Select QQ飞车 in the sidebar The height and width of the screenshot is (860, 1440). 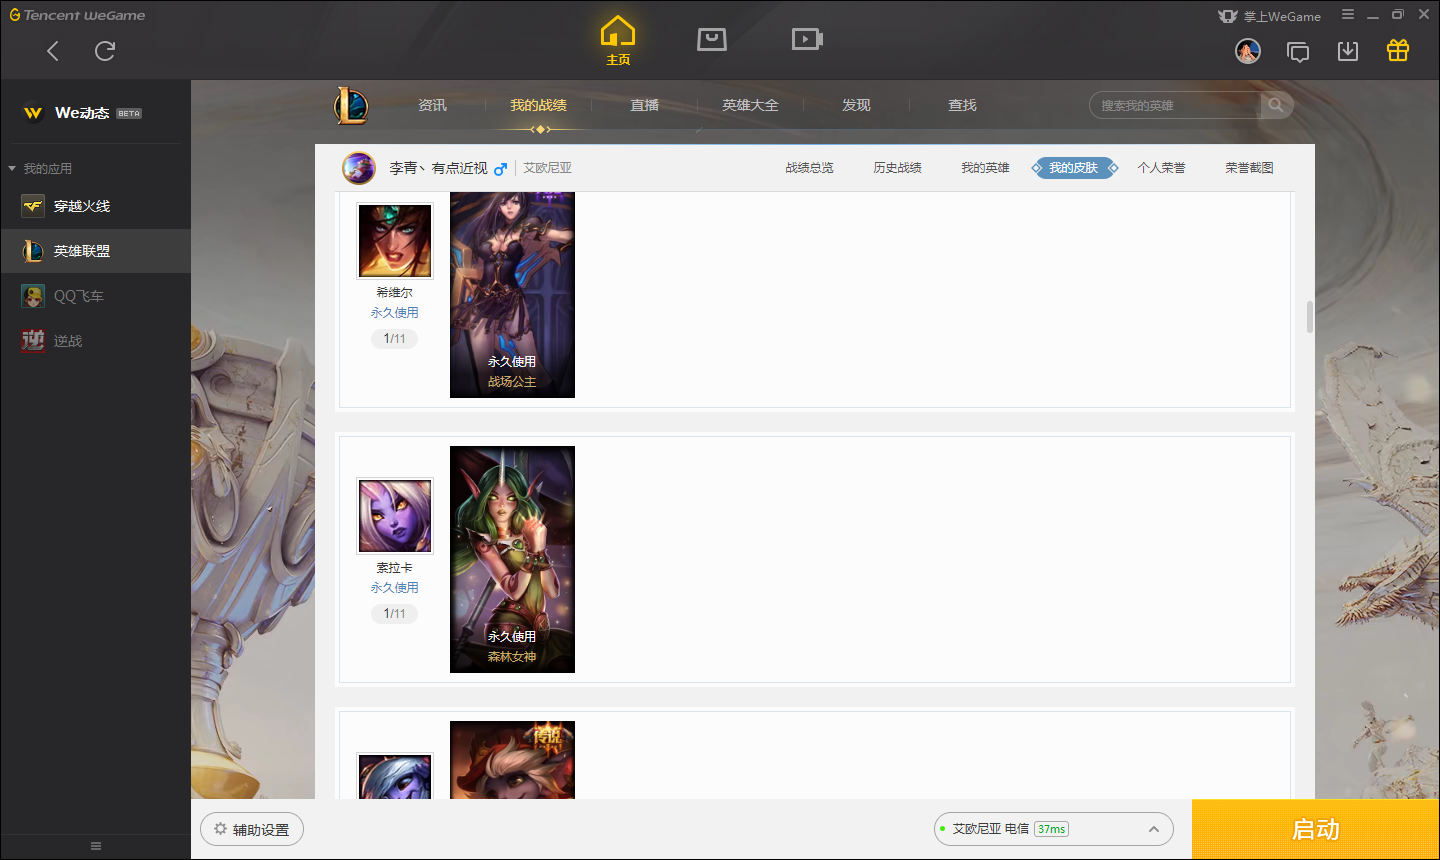pyautogui.click(x=95, y=296)
